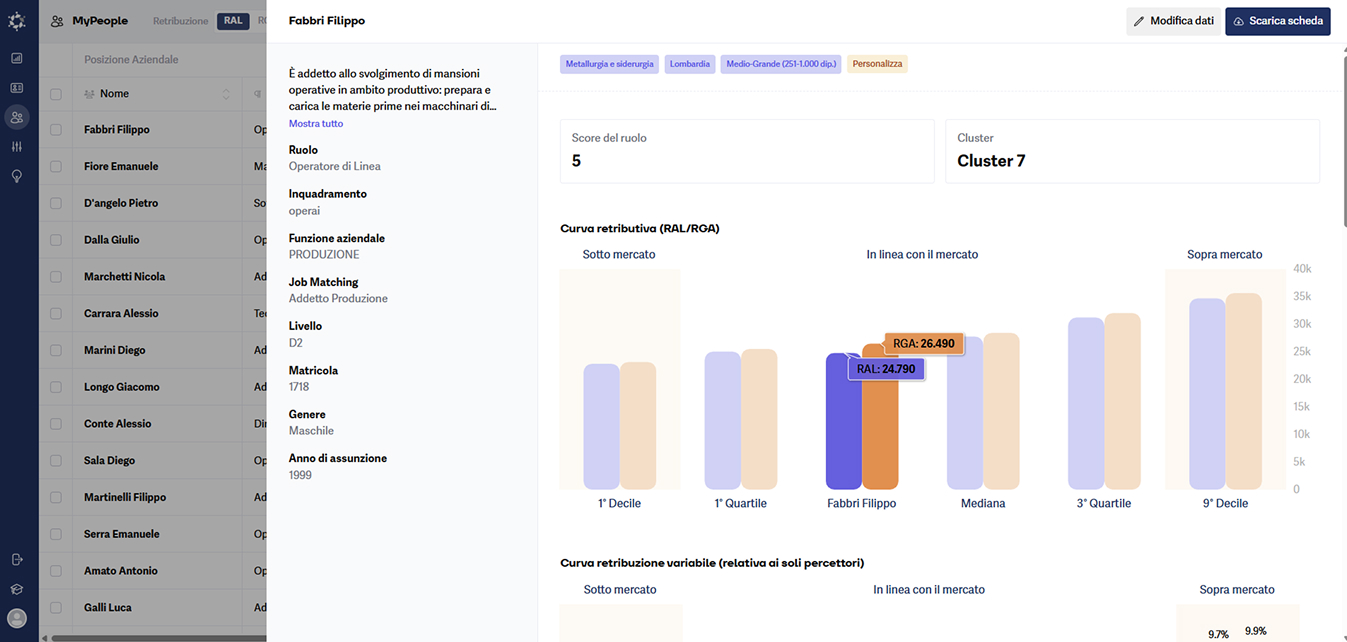Click the lightbulb insights icon
This screenshot has height=642, width=1347.
coord(17,176)
